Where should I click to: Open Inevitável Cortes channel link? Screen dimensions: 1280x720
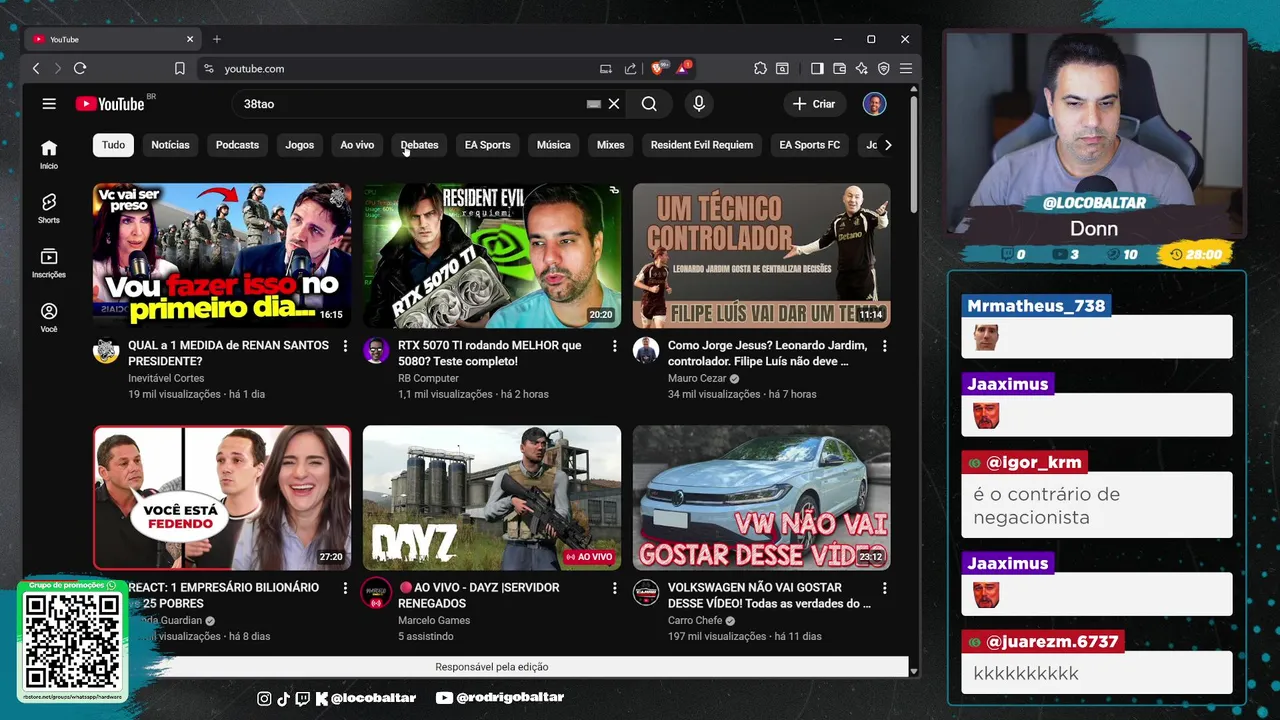166,378
